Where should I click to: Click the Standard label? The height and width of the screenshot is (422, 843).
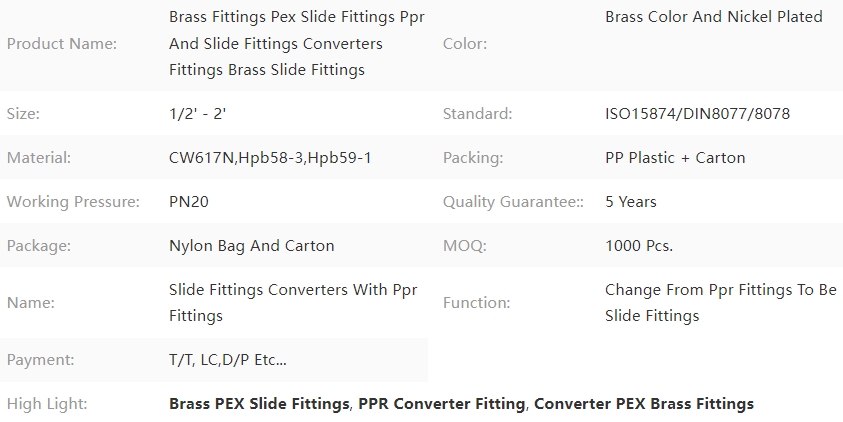click(x=477, y=113)
